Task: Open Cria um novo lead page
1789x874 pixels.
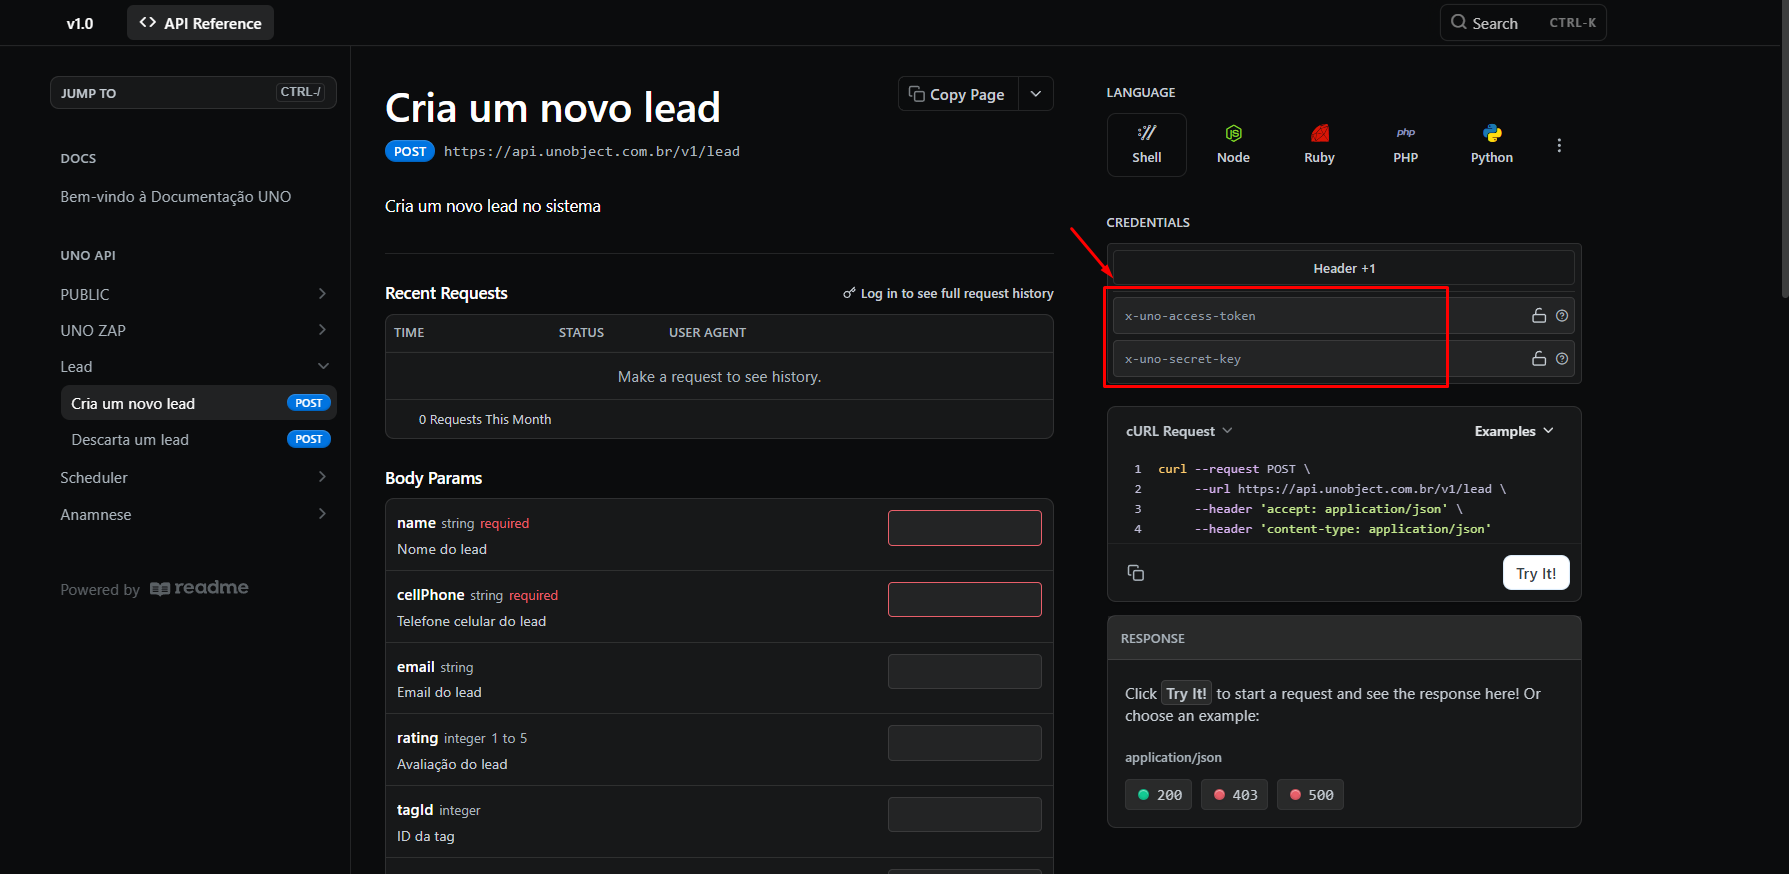Action: [198, 403]
